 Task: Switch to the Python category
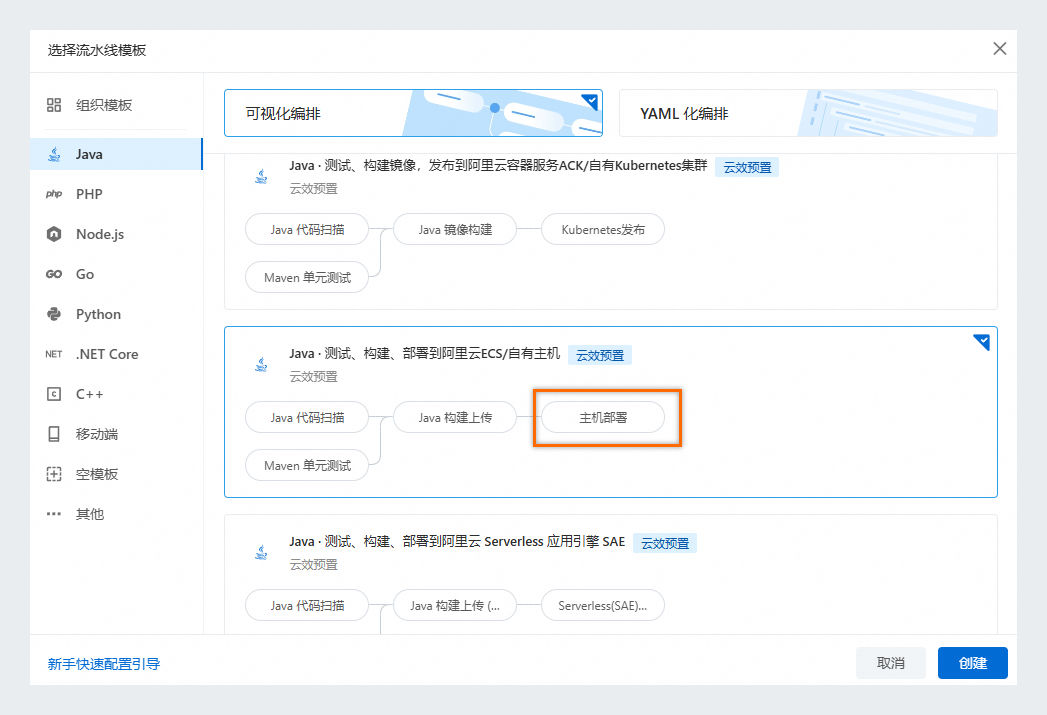[116, 314]
